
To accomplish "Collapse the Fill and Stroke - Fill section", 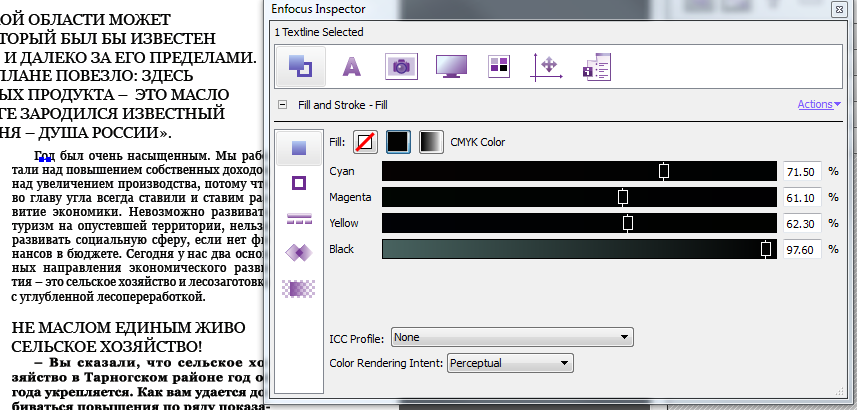I will 283,104.
